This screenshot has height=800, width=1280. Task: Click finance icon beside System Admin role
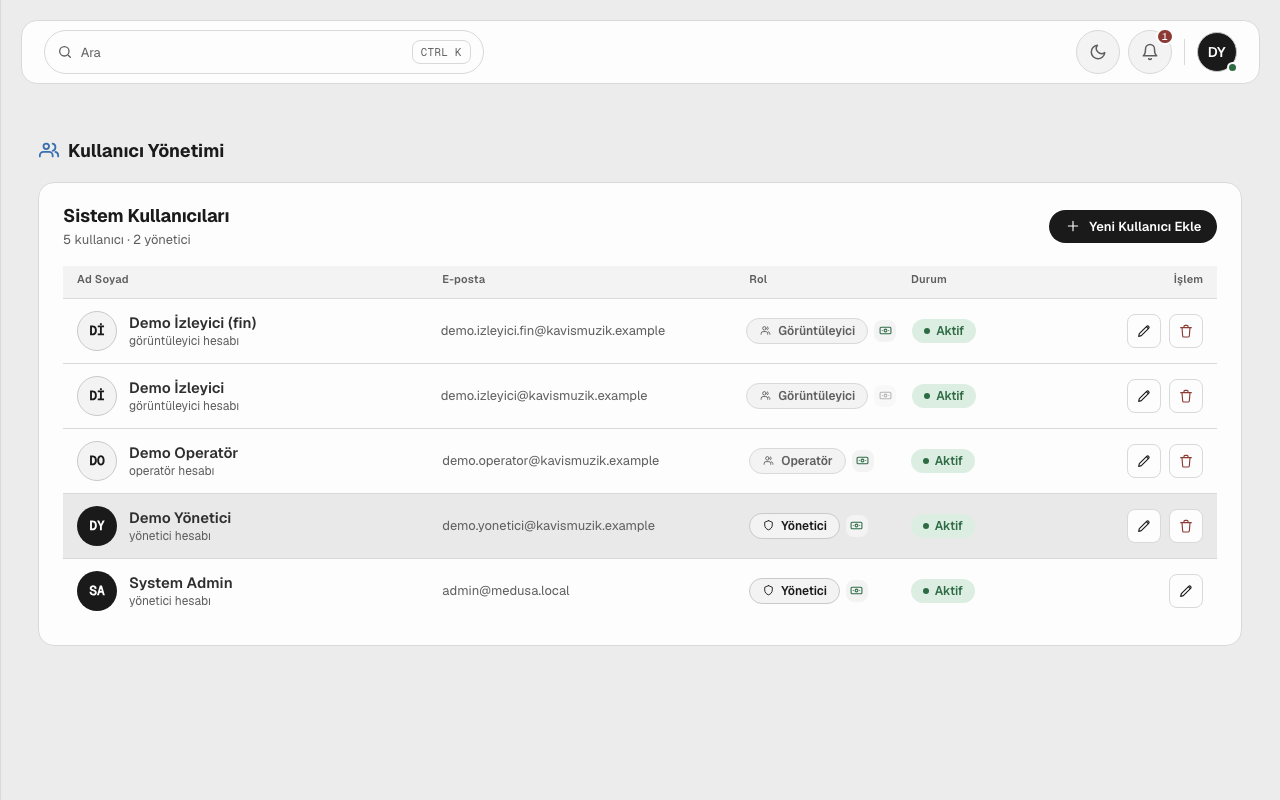(856, 591)
